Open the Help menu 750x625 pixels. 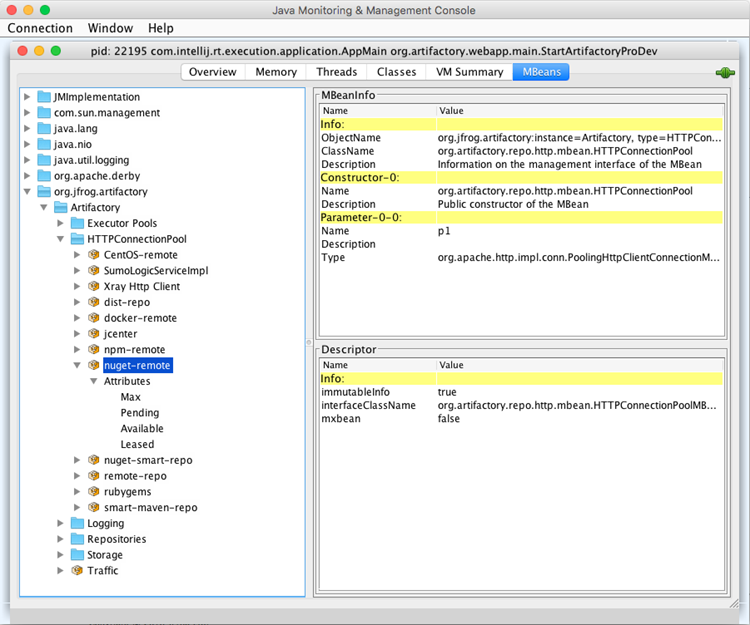pyautogui.click(x=160, y=28)
